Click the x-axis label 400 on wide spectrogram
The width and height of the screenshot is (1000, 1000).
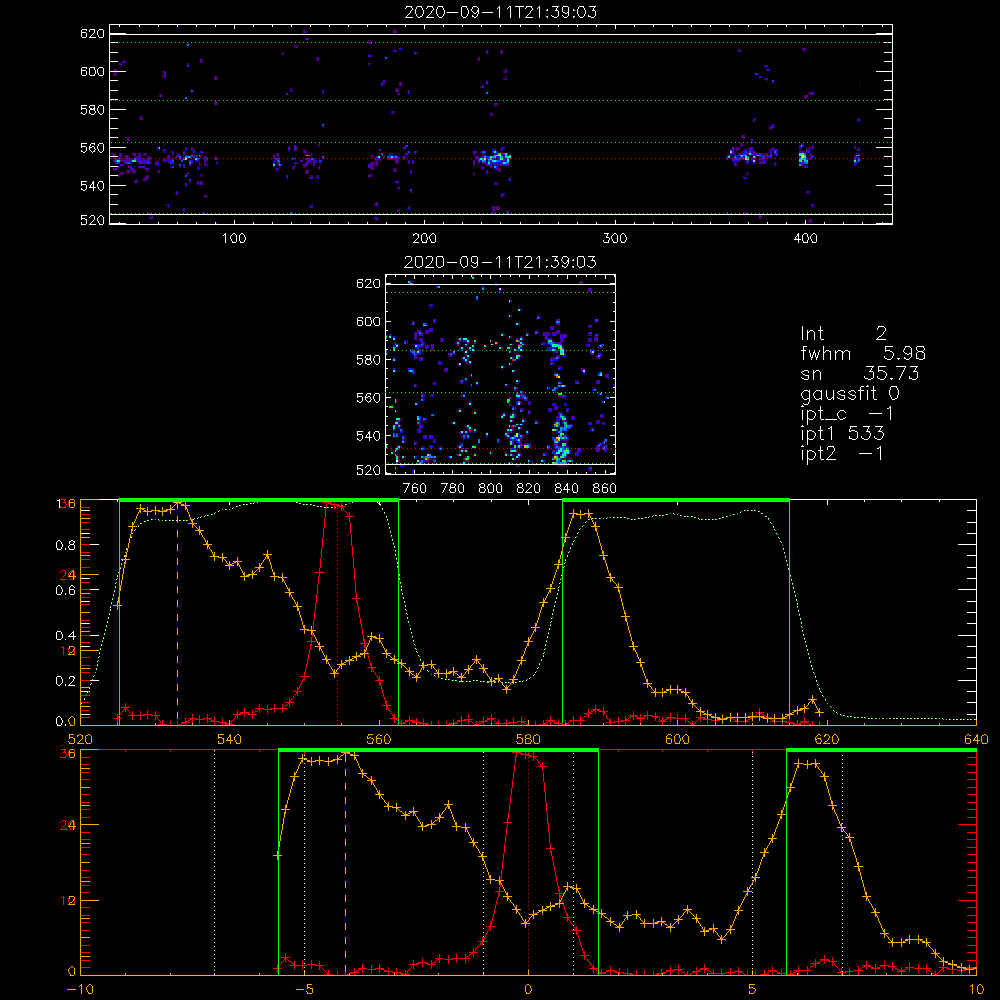805,239
